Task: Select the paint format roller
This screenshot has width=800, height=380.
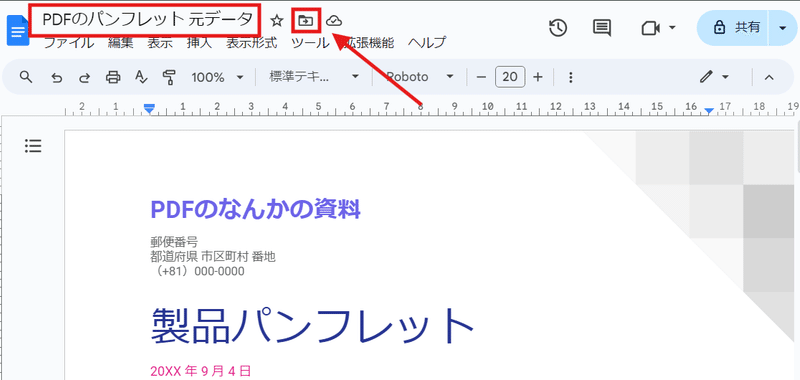Action: 168,78
